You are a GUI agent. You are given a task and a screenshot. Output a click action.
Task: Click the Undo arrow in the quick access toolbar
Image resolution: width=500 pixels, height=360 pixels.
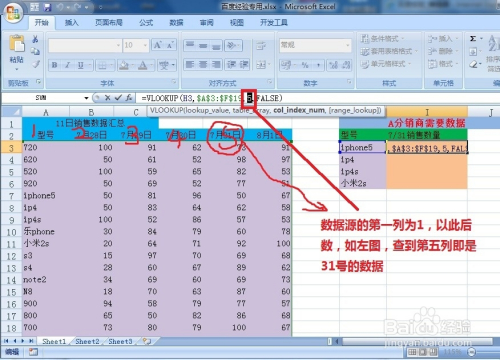[61, 7]
